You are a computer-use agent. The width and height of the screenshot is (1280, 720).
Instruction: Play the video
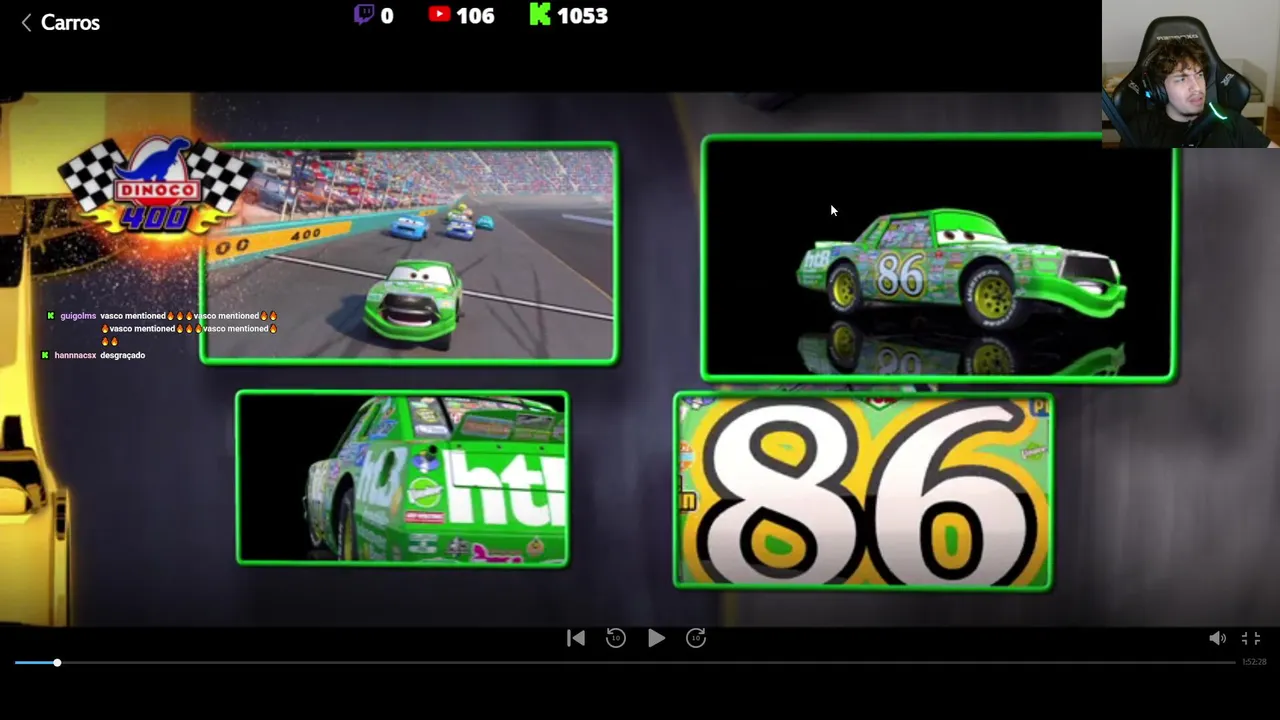coord(656,638)
